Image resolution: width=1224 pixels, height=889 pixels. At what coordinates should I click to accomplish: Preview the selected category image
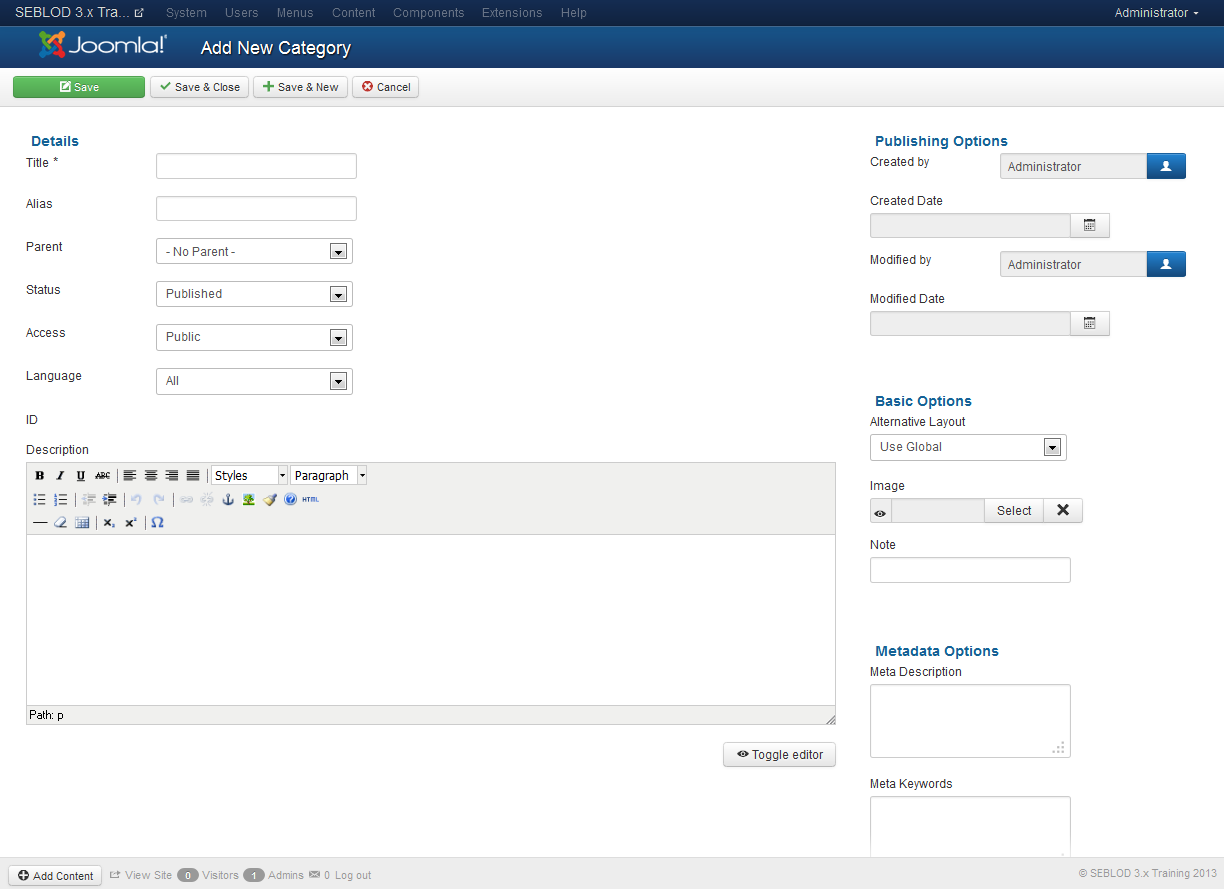pos(880,510)
